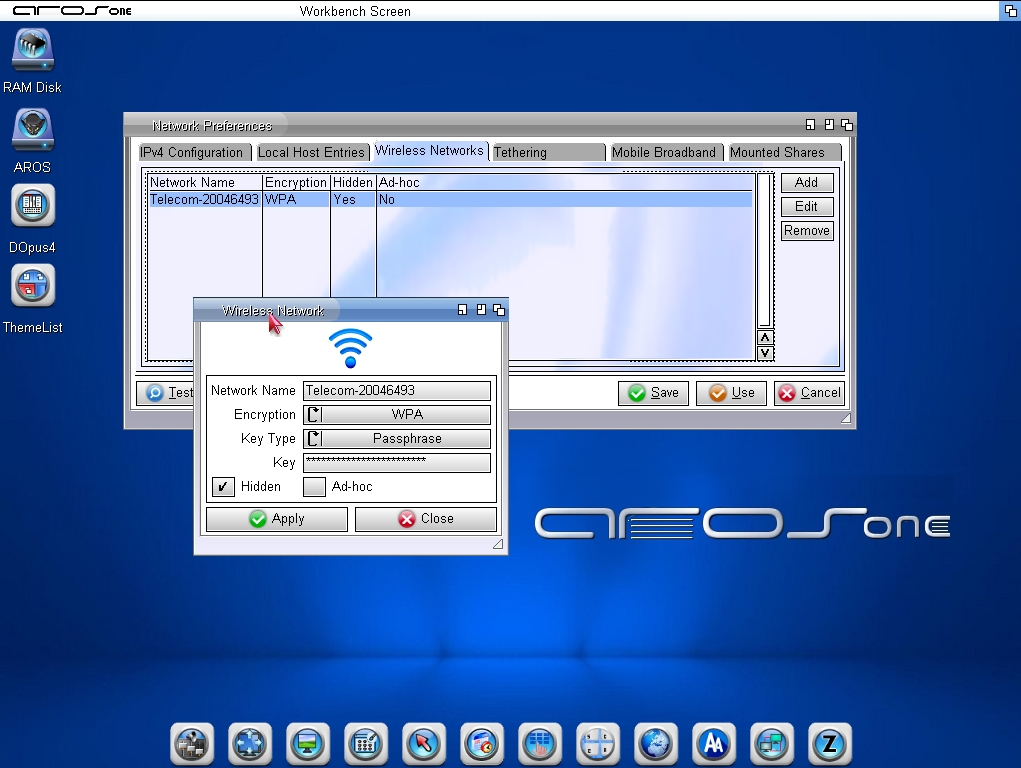The height and width of the screenshot is (768, 1021).
Task: Click the WPA cell in the network row
Action: (296, 199)
